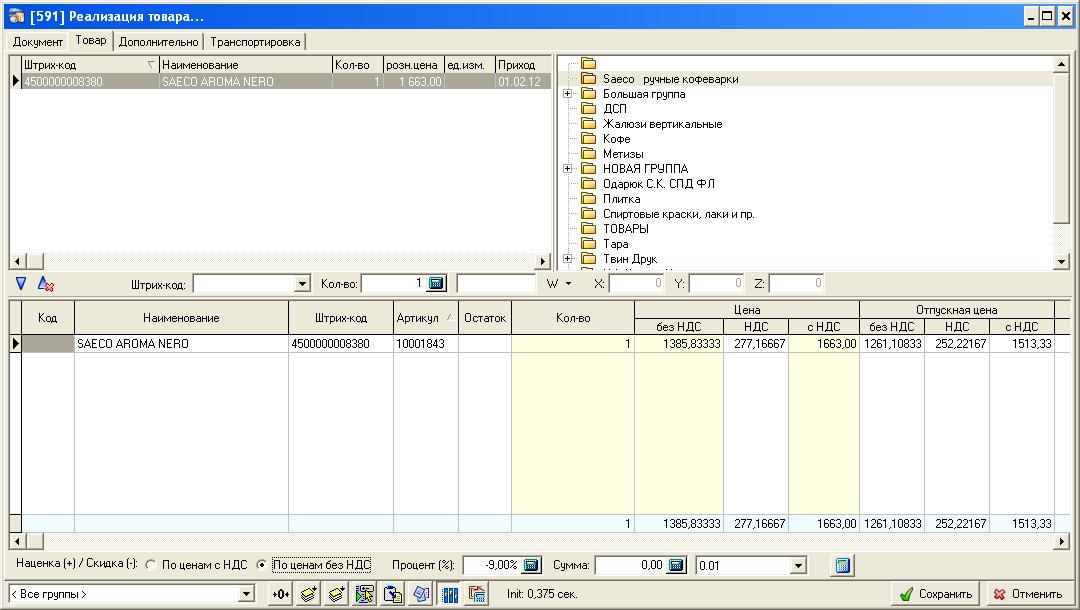Select the По ценам с НДС radio button
The width and height of the screenshot is (1080, 610).
click(151, 565)
